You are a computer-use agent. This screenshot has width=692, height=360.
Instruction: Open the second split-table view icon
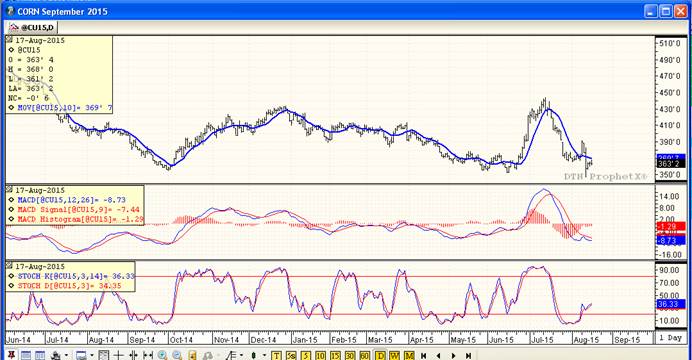[40, 356]
